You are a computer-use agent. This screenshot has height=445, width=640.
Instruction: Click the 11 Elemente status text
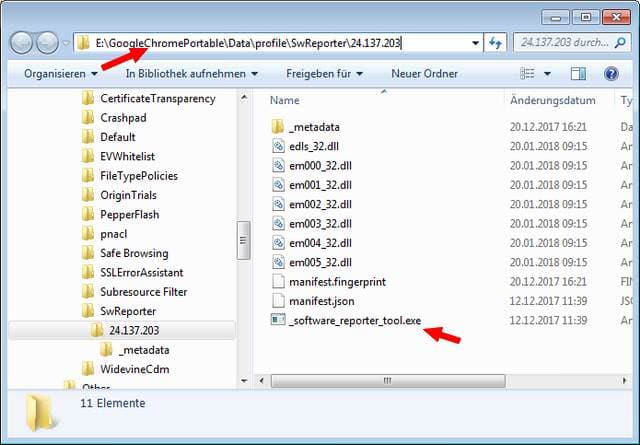113,403
